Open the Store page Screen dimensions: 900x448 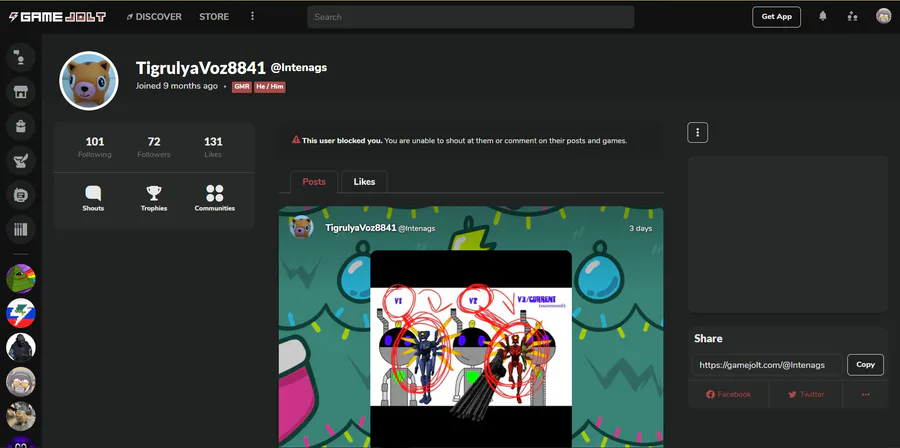coord(214,17)
